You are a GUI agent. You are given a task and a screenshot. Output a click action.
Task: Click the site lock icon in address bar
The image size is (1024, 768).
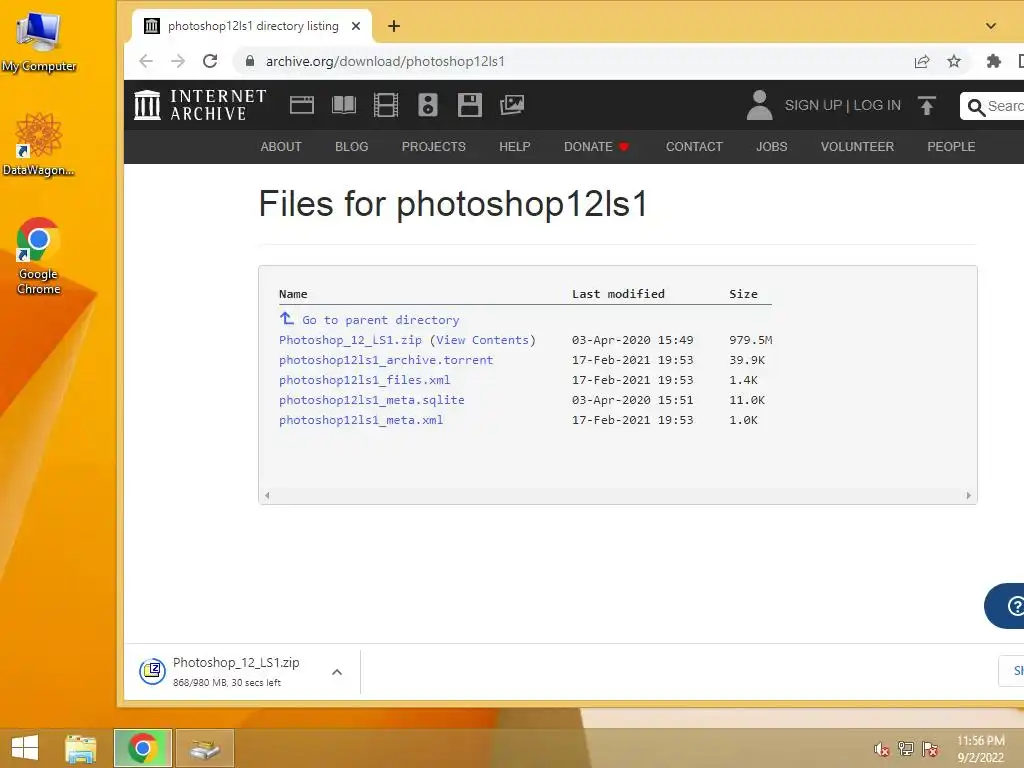[249, 61]
